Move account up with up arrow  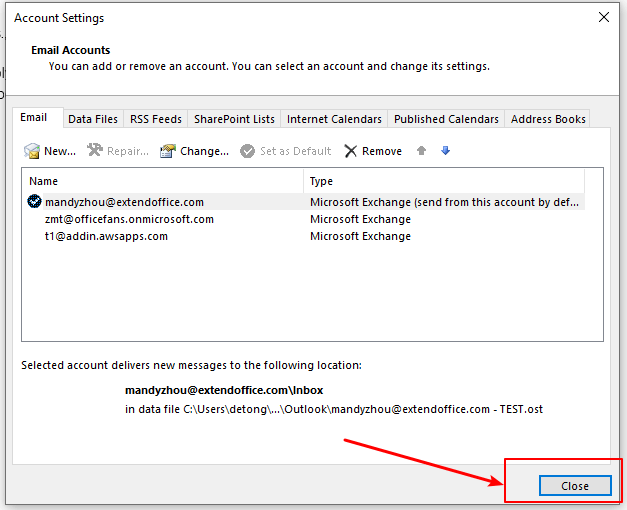click(x=422, y=151)
